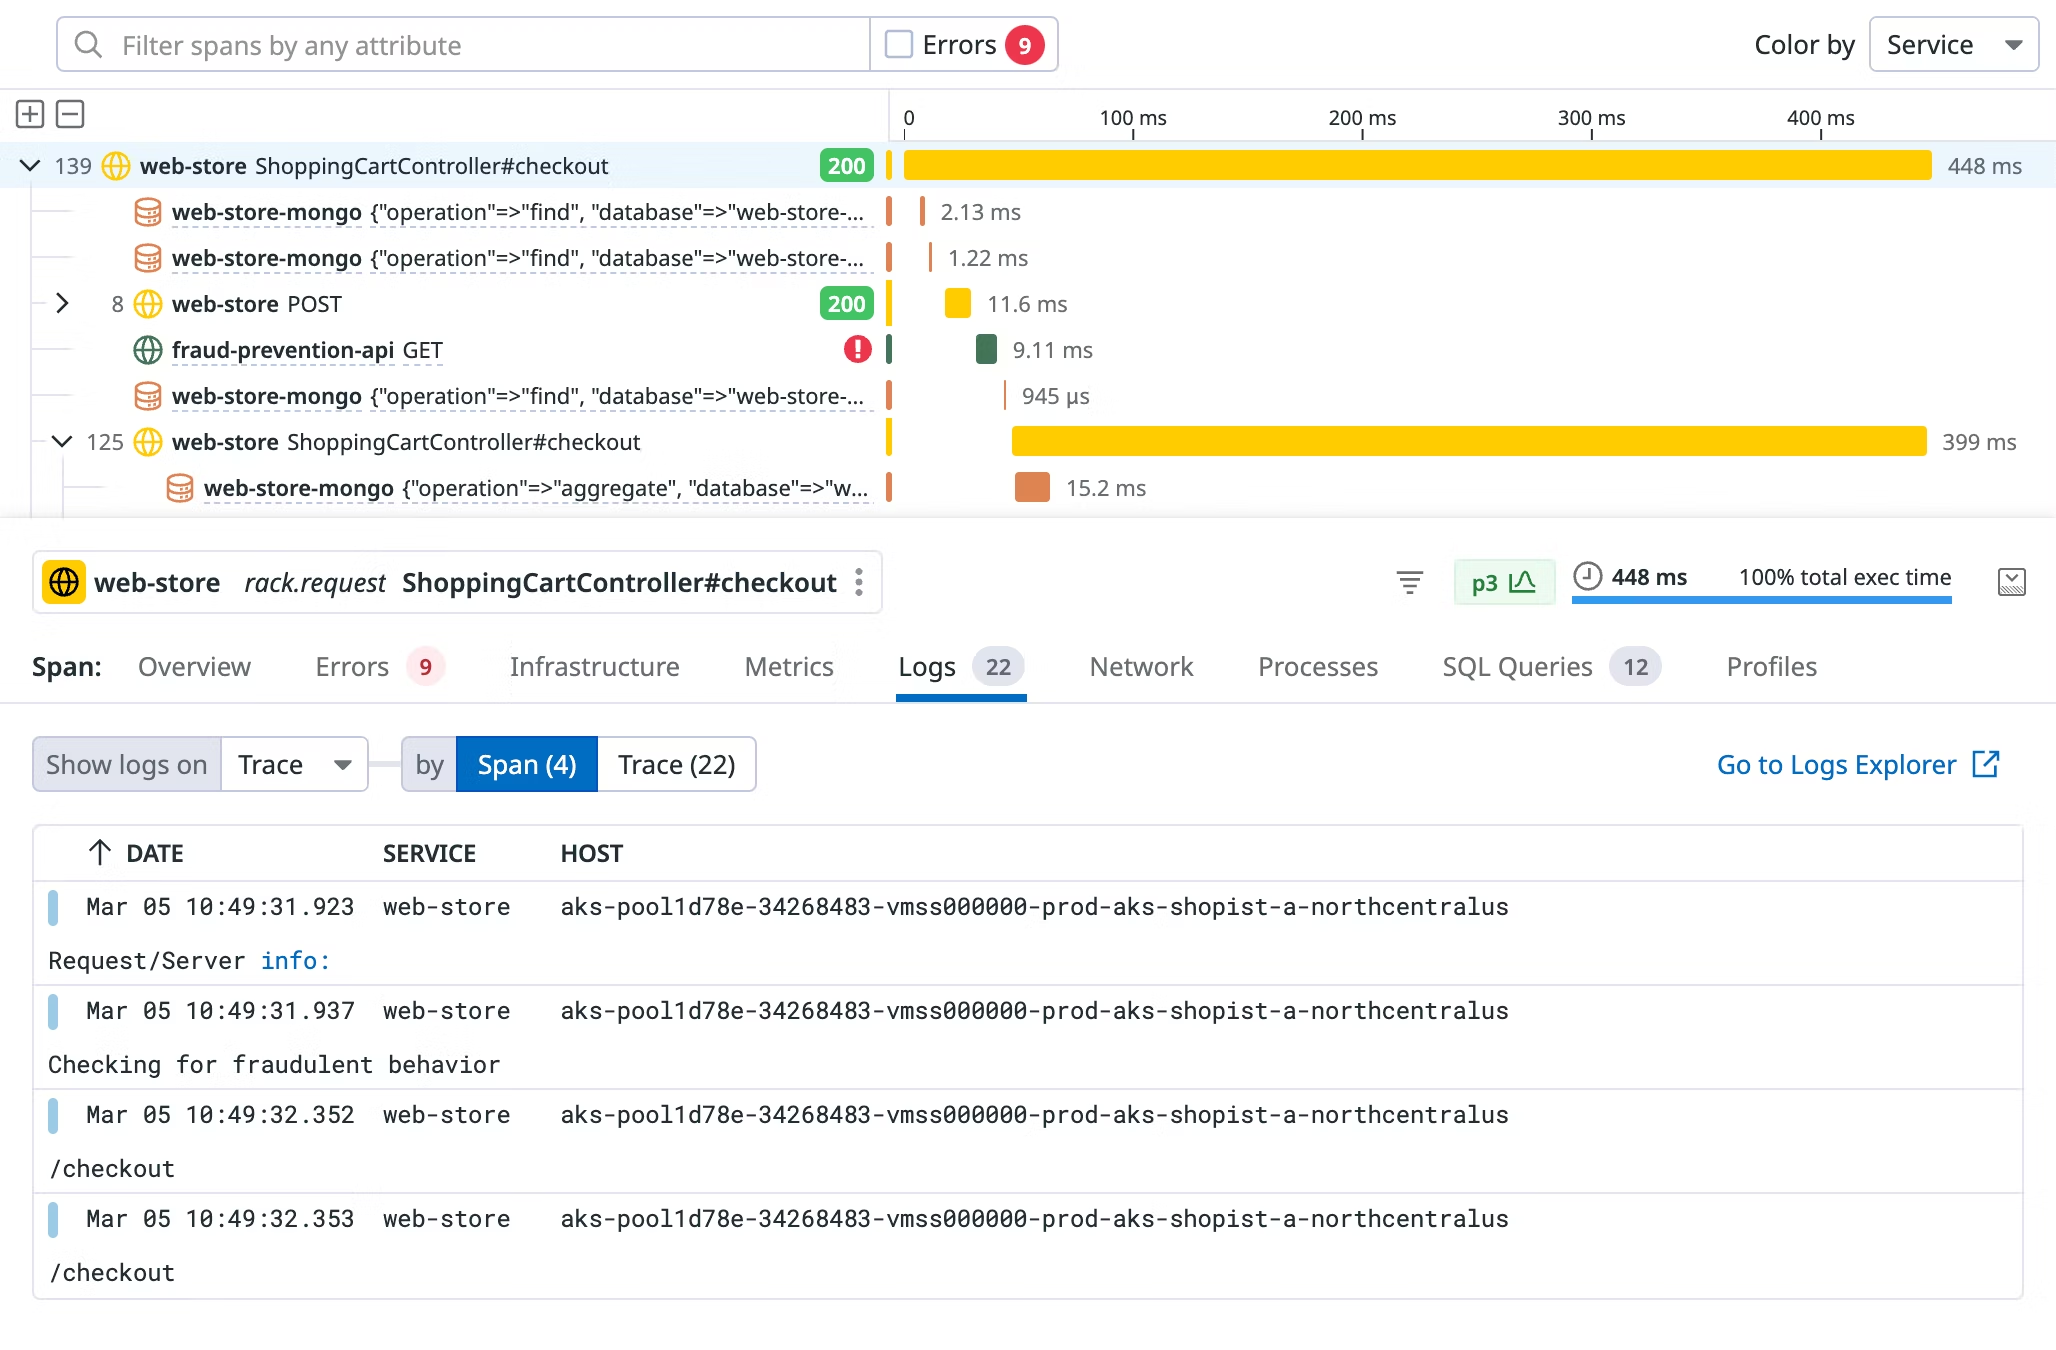Click the error icon on fraud-prevention-api GET span
This screenshot has height=1350, width=2056.
(x=857, y=349)
